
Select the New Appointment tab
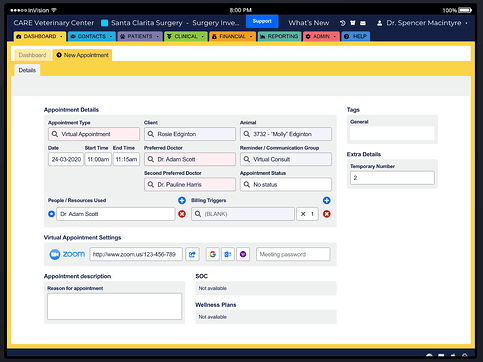tap(82, 55)
